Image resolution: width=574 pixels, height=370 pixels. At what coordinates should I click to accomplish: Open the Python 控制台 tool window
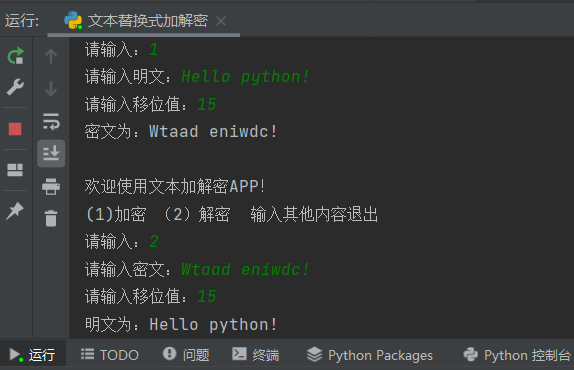pyautogui.click(x=517, y=355)
